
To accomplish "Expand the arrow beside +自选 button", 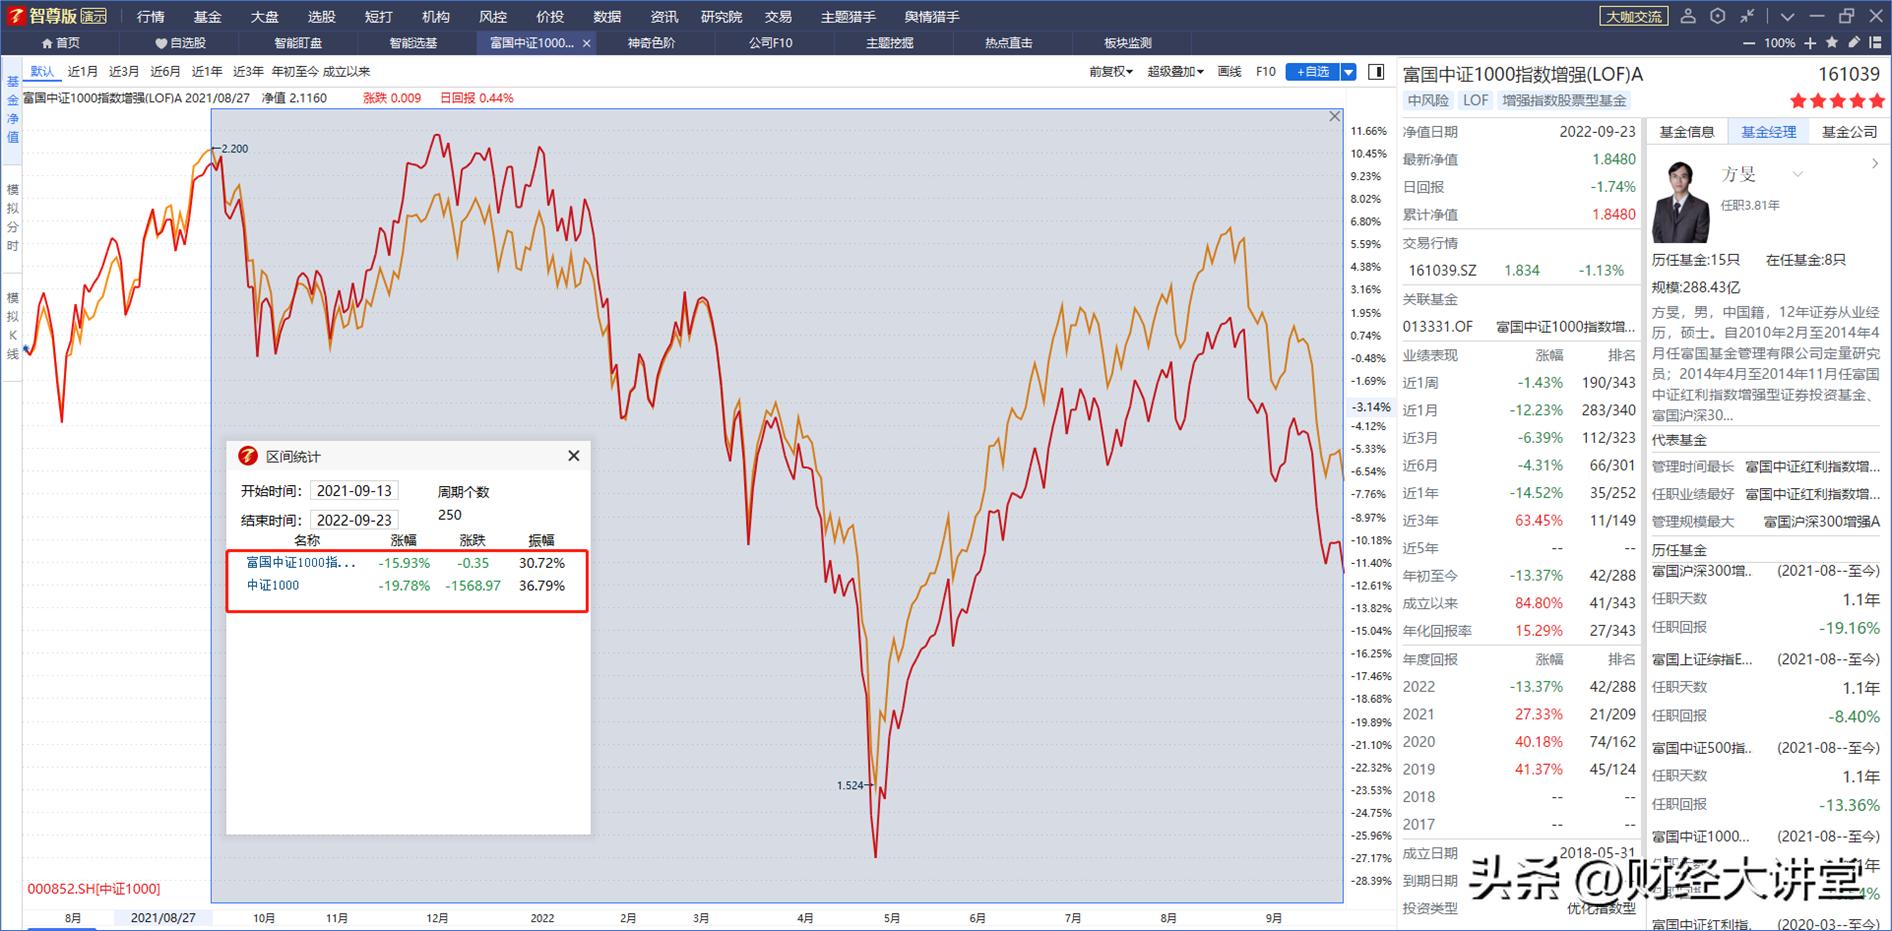I will tap(1348, 71).
